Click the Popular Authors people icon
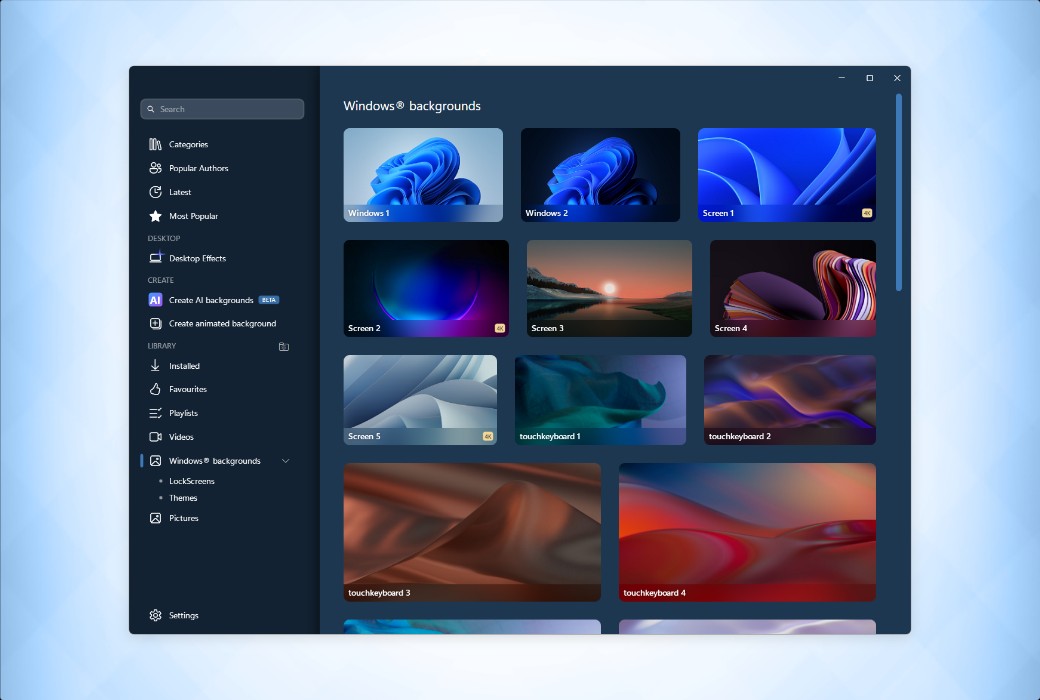 pyautogui.click(x=155, y=168)
